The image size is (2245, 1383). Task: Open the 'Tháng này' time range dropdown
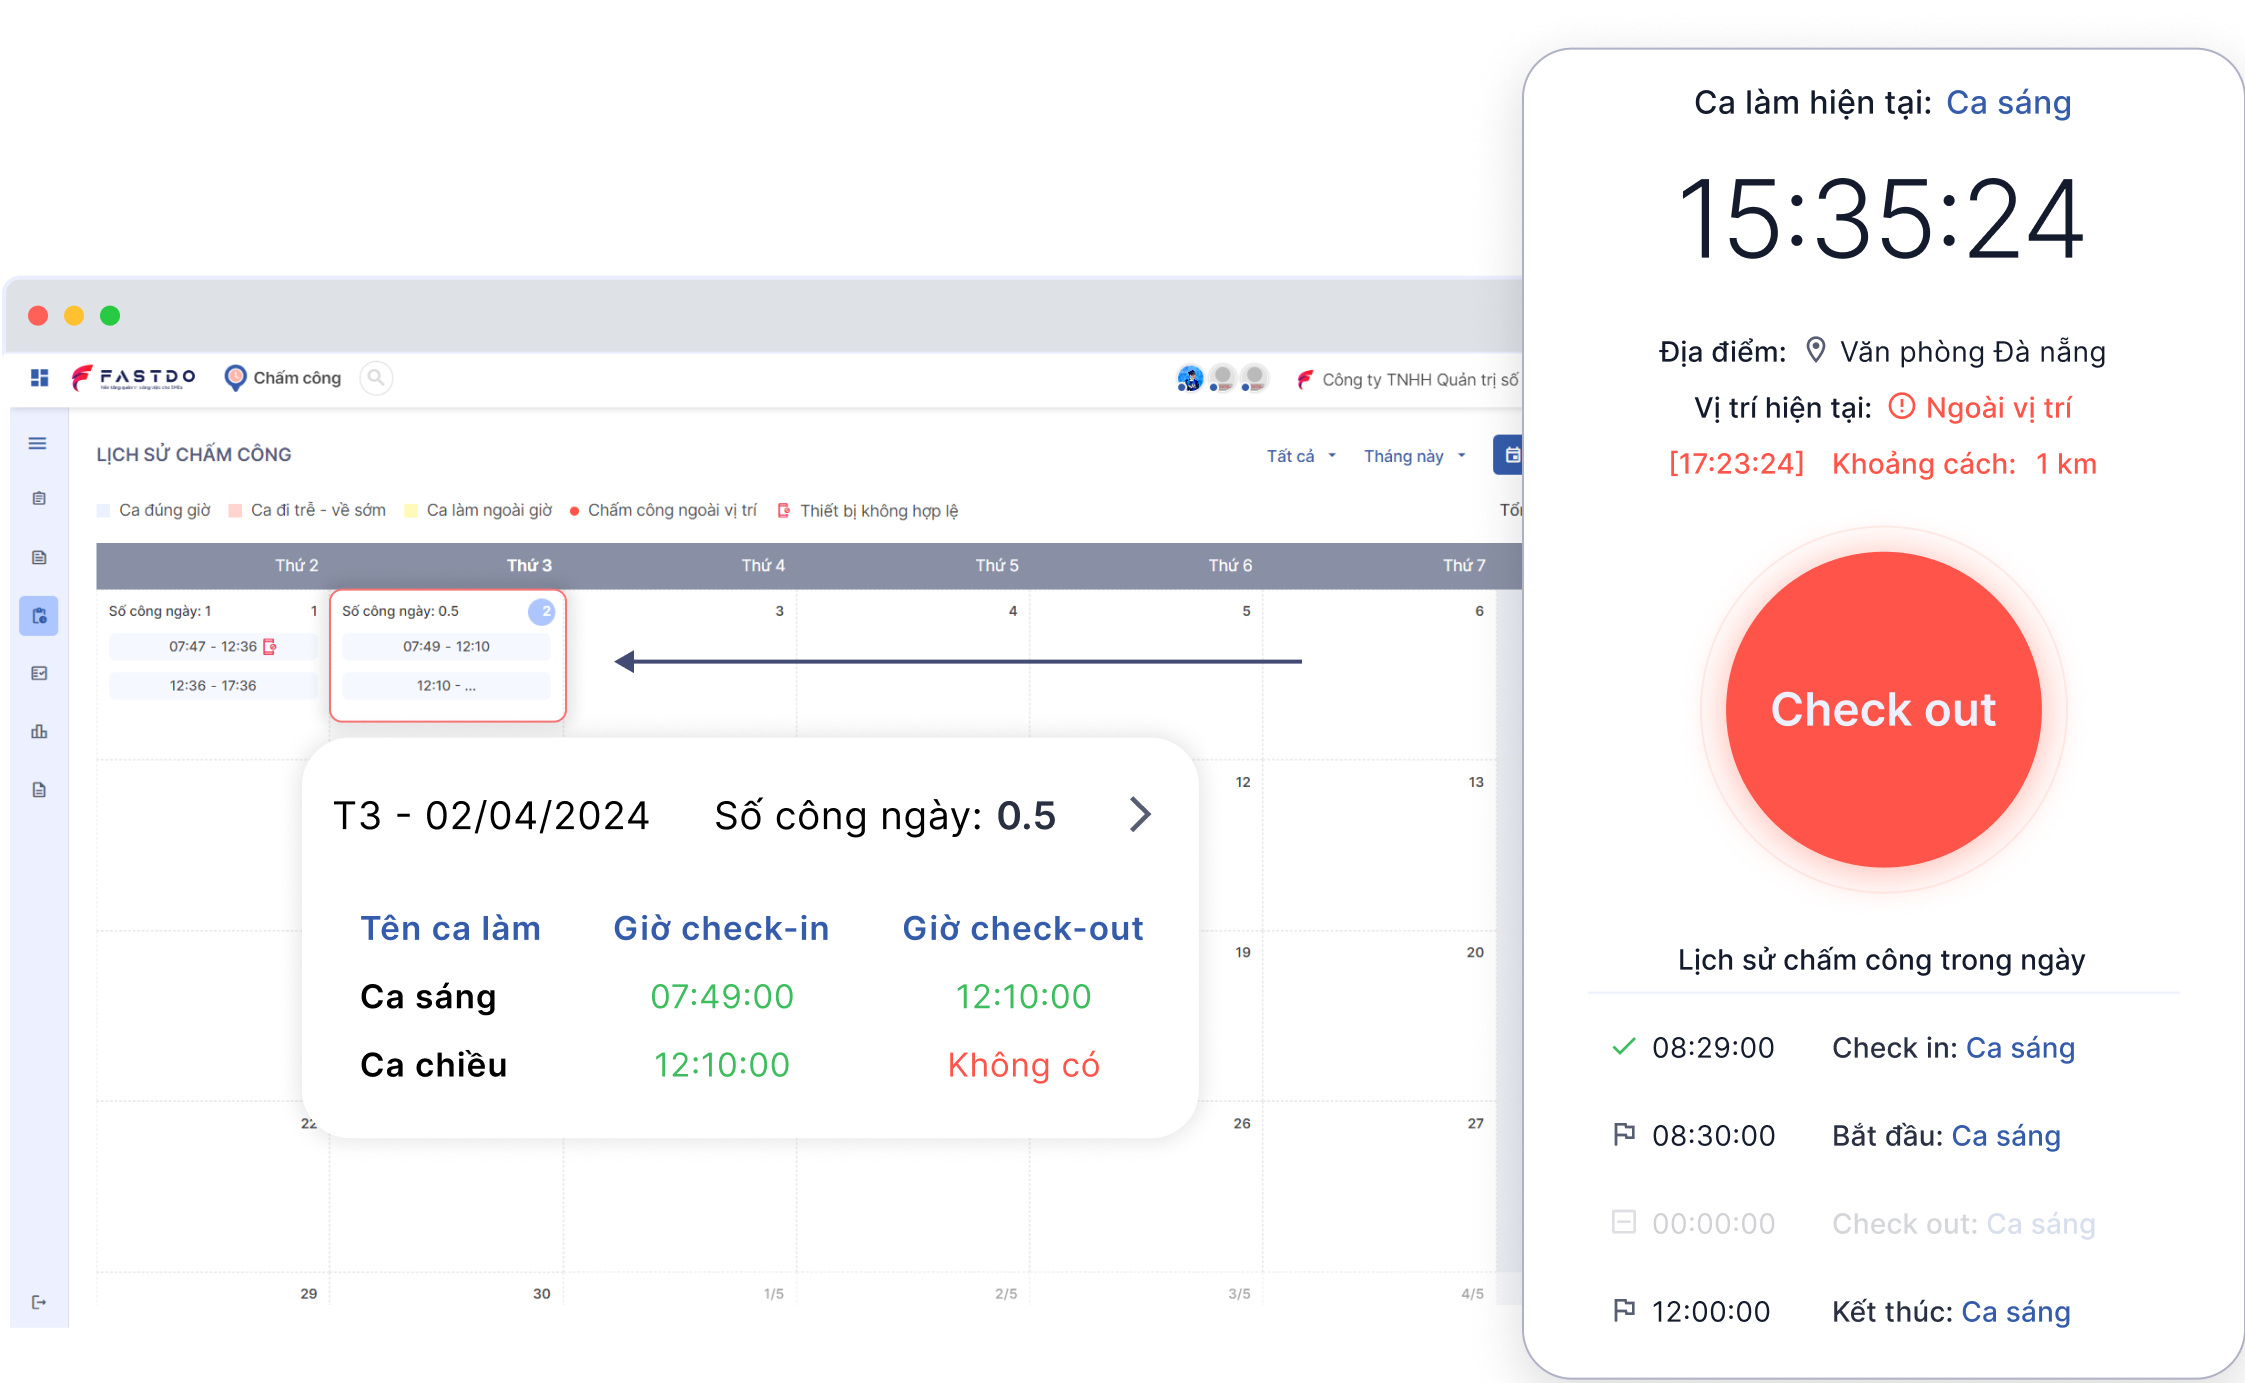[x=1413, y=455]
